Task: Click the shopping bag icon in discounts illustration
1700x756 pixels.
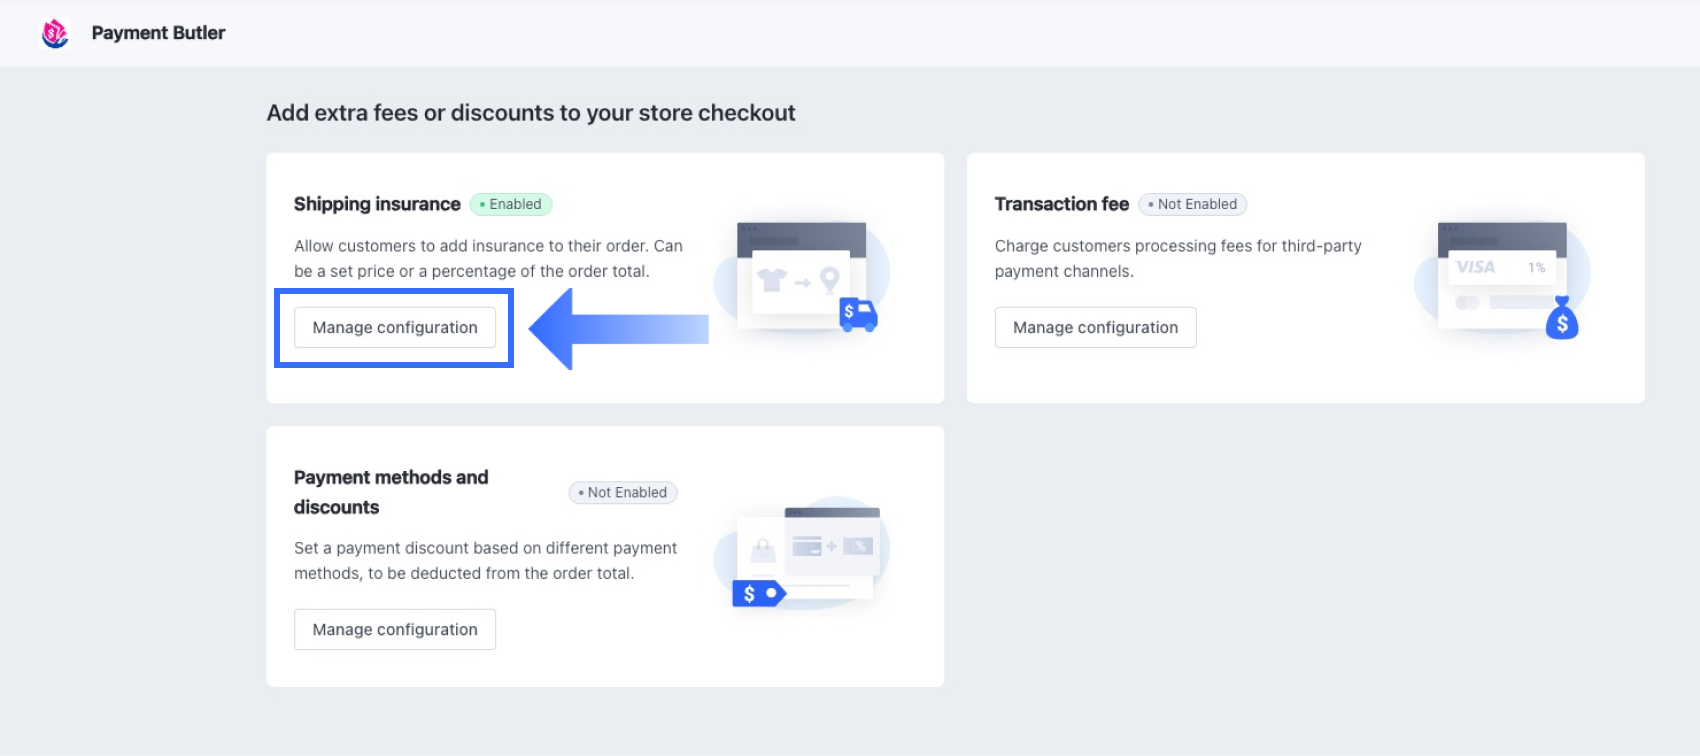Action: pyautogui.click(x=763, y=549)
